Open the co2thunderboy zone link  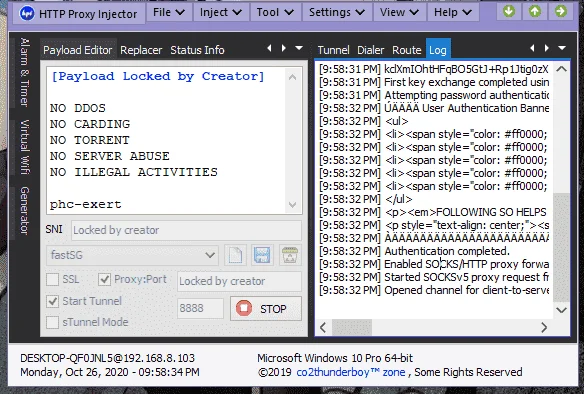click(x=350, y=372)
